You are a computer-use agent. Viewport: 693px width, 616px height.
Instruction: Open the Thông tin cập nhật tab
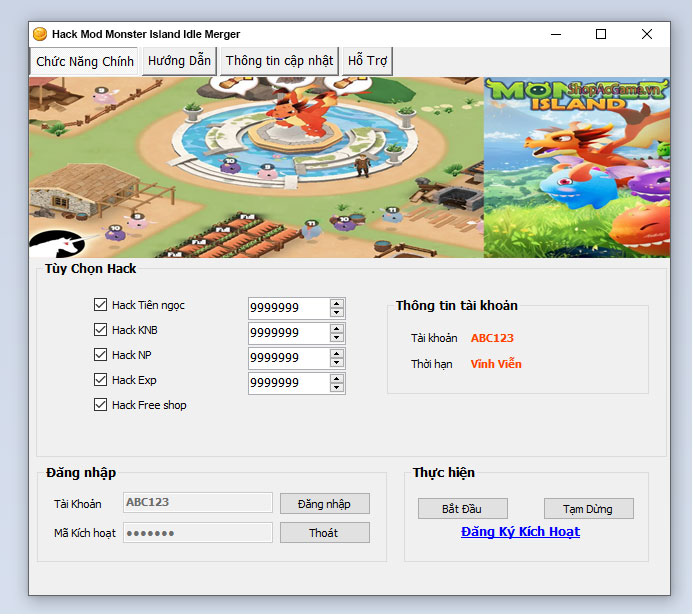coord(279,61)
